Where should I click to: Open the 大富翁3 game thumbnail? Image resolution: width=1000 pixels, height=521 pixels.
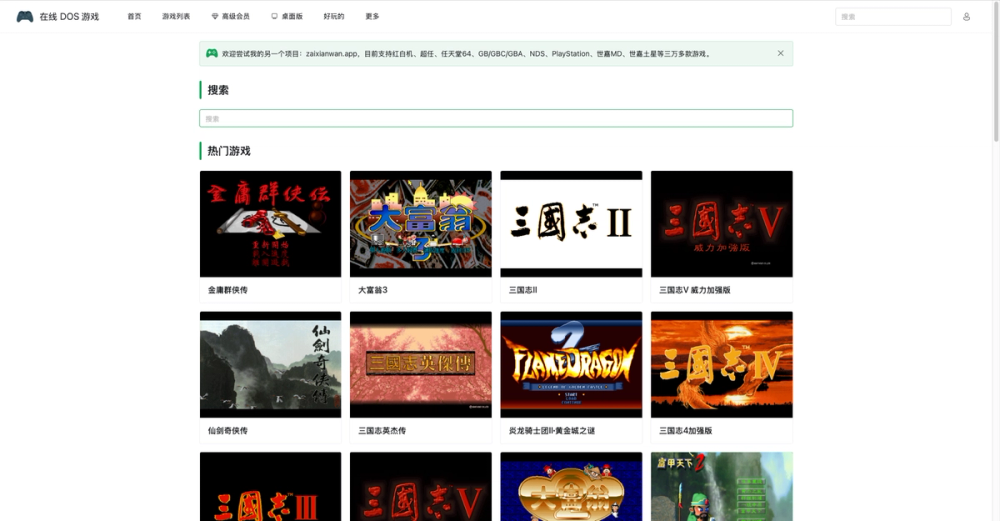[x=421, y=224]
